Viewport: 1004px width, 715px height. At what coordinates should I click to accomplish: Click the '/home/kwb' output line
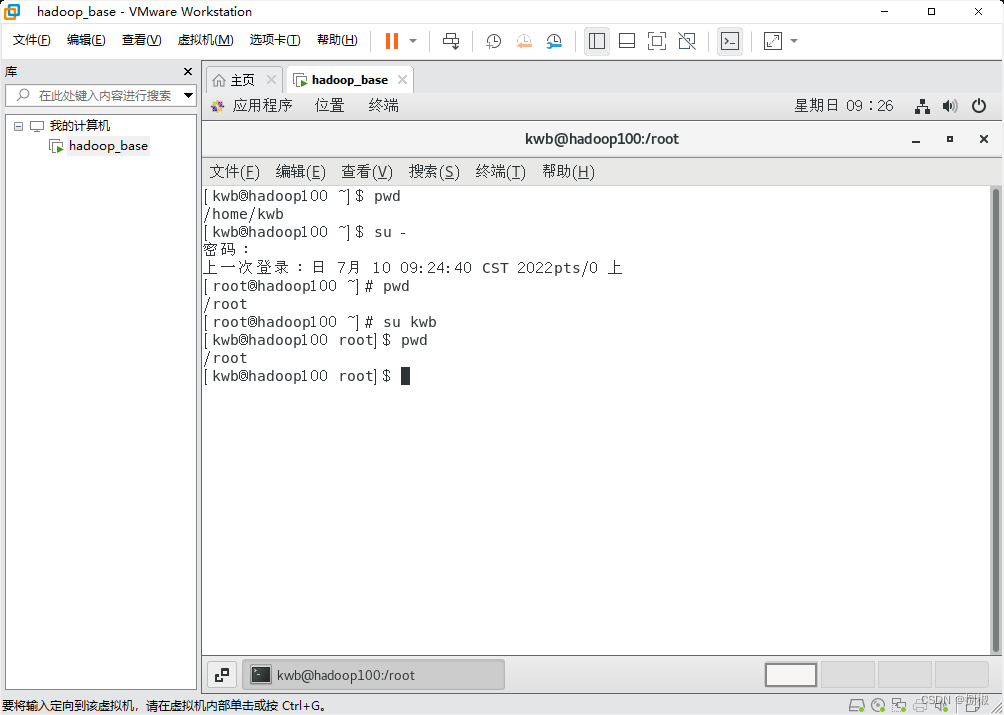243,214
